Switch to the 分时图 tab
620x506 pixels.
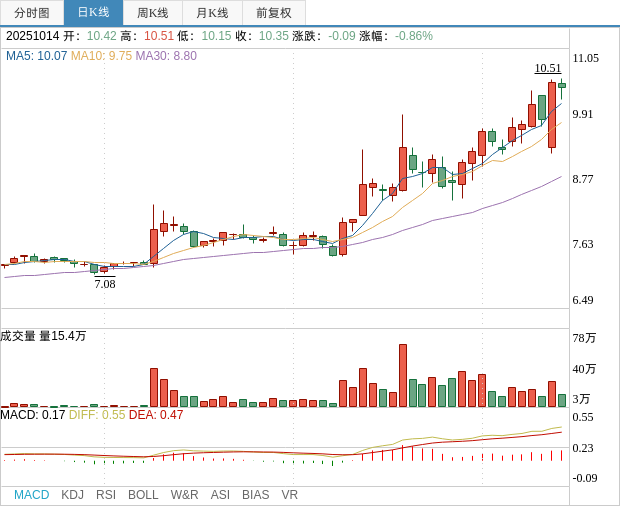tap(32, 13)
